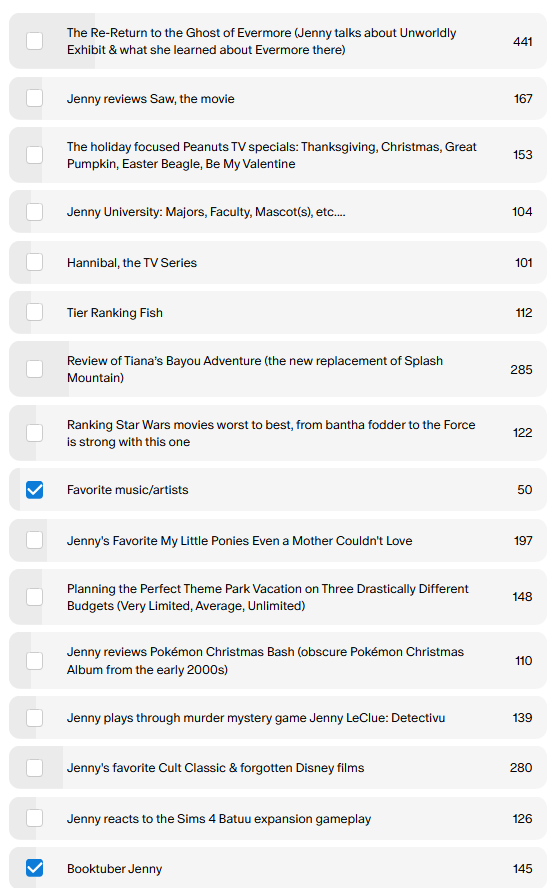Check the Ghost of Evermore poll option
This screenshot has height=888, width=552.
[x=35, y=41]
